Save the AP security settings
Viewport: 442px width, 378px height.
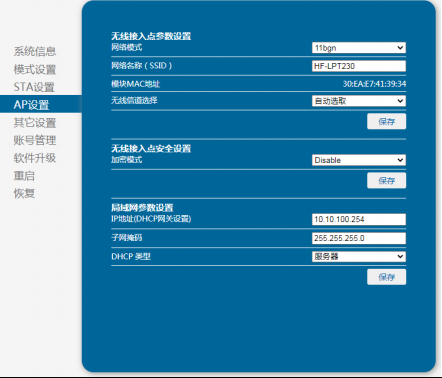(386, 180)
